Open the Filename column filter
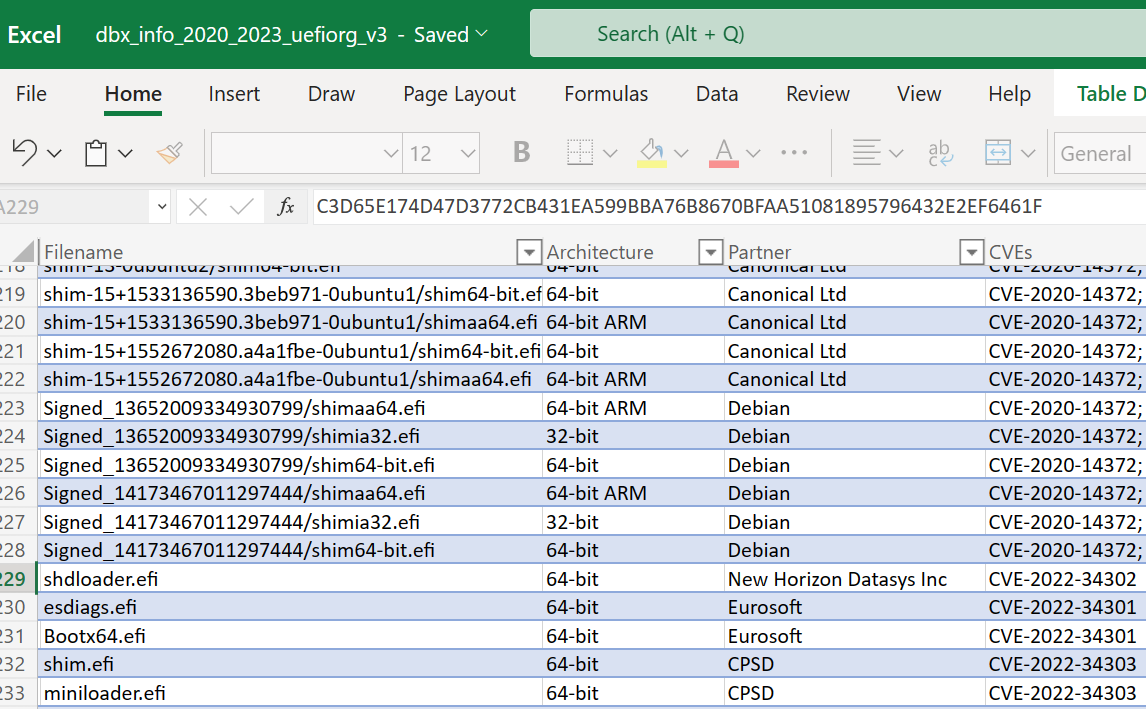This screenshot has width=1146, height=709. (528, 251)
